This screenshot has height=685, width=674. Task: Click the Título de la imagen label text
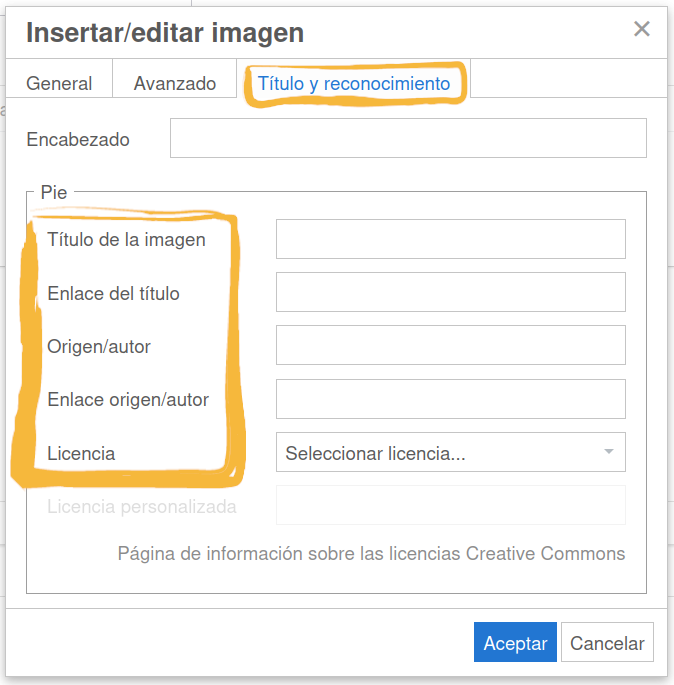point(126,240)
